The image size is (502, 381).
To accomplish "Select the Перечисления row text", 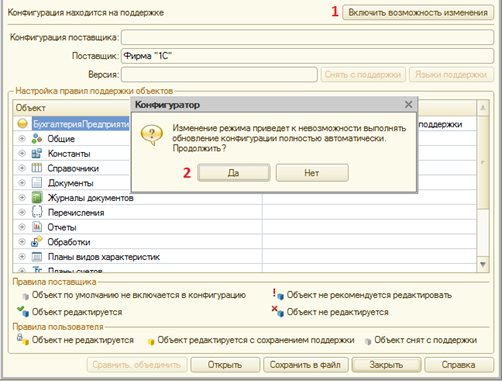I will point(76,212).
